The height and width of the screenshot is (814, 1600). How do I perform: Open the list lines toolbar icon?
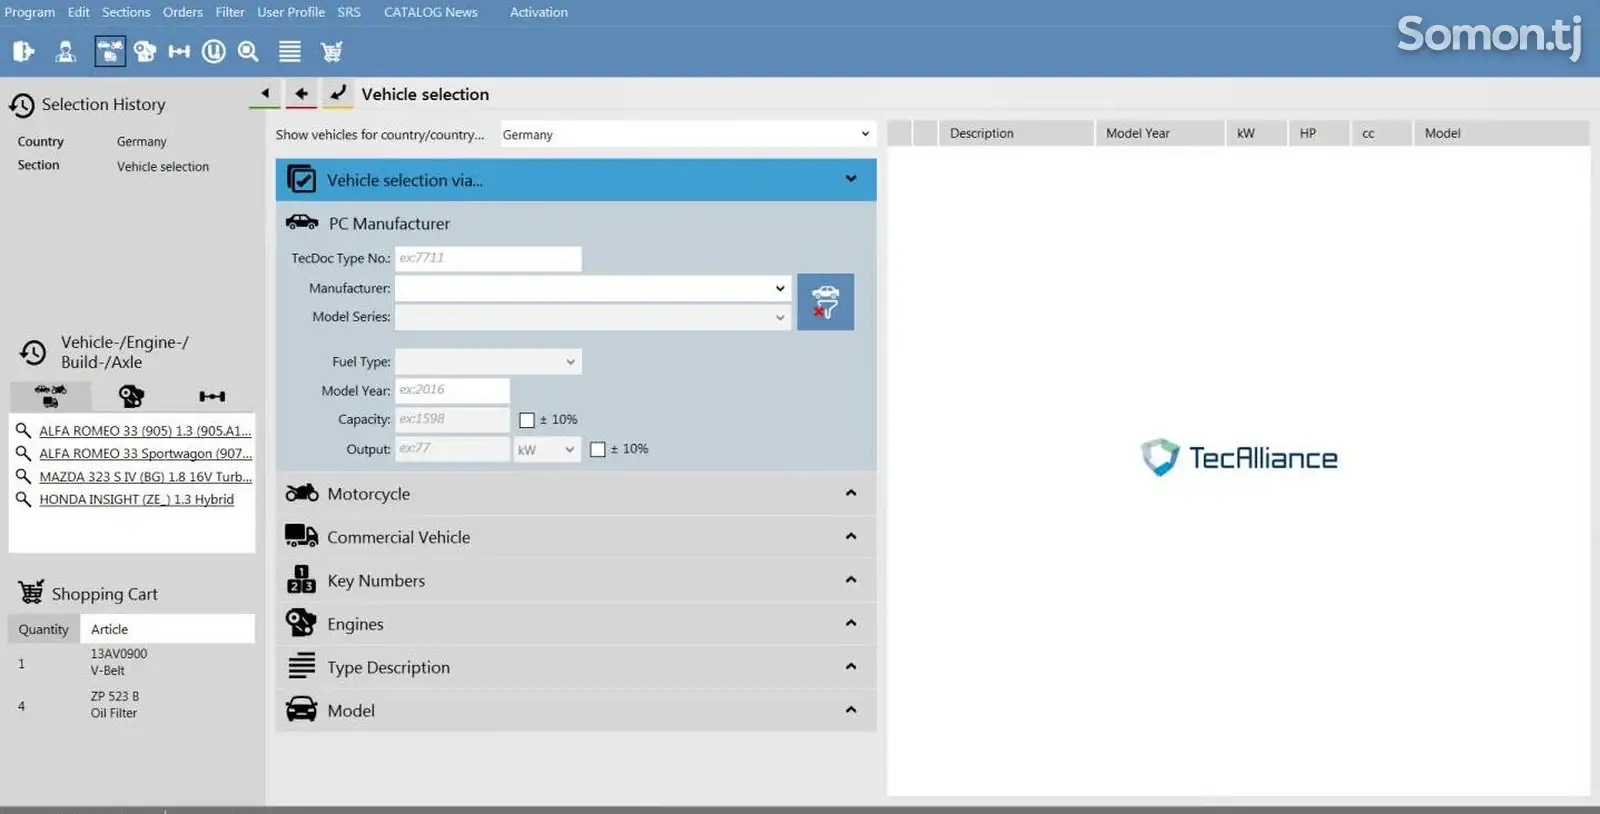tap(290, 51)
